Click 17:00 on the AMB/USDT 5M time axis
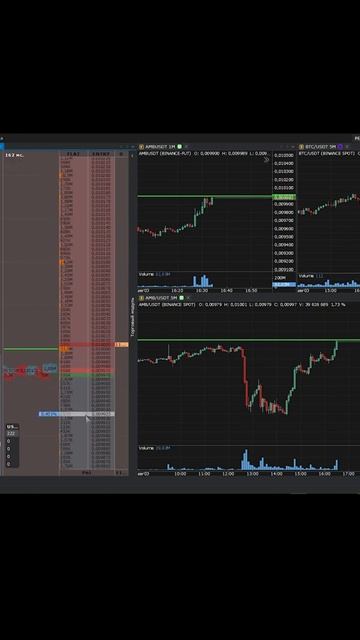This screenshot has height=640, width=360. click(x=349, y=474)
